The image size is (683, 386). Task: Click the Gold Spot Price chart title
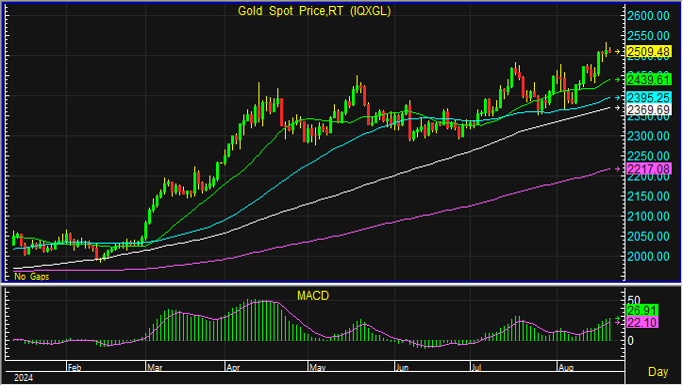(314, 11)
